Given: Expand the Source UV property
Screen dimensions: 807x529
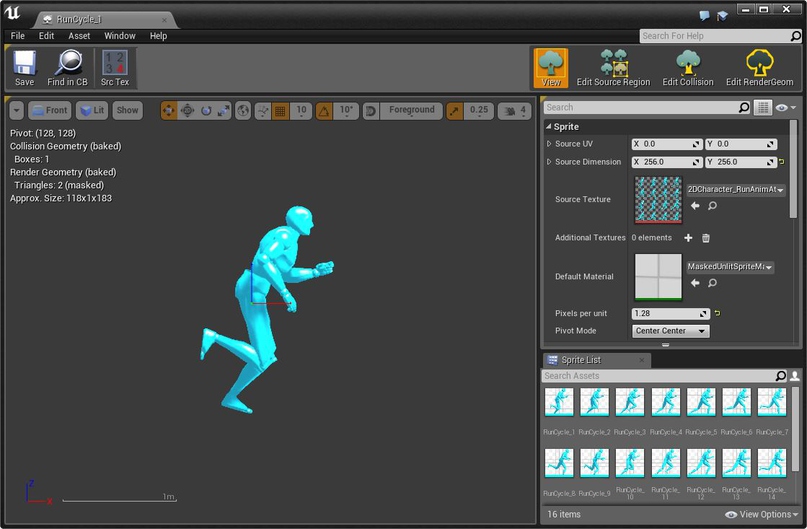Looking at the screenshot, I should pos(549,144).
